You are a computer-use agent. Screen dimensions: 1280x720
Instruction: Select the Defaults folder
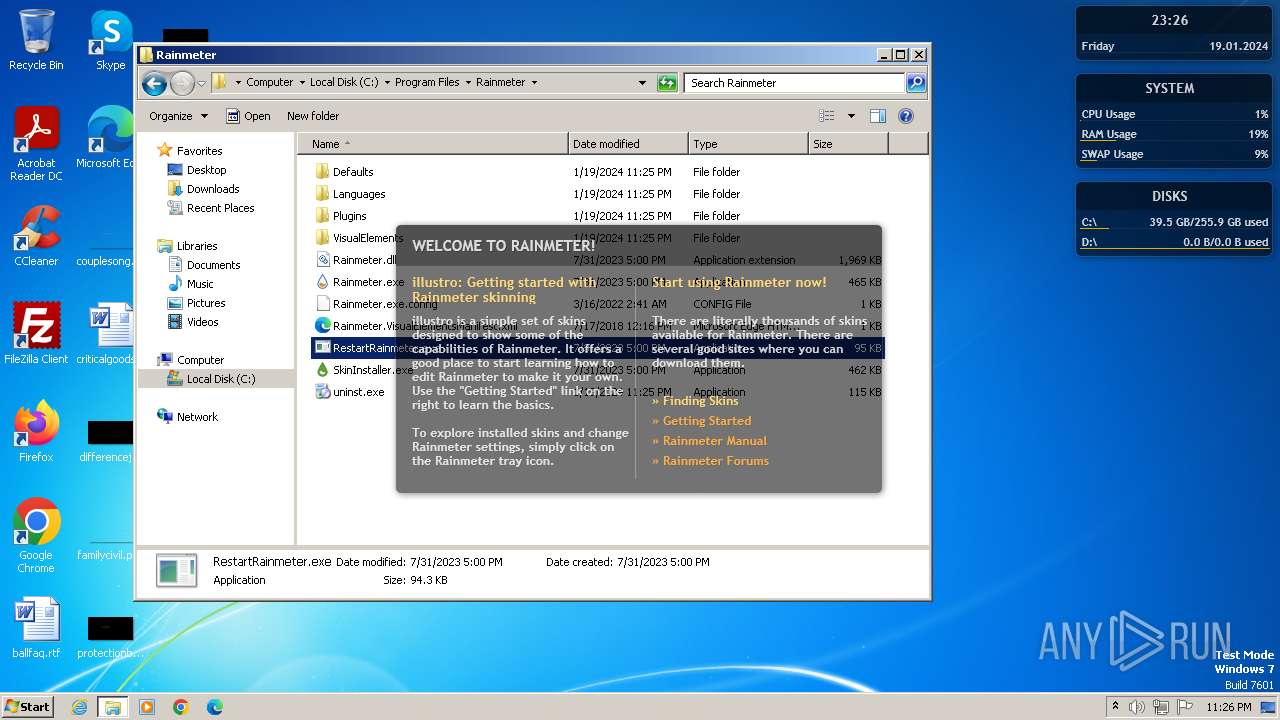point(353,172)
